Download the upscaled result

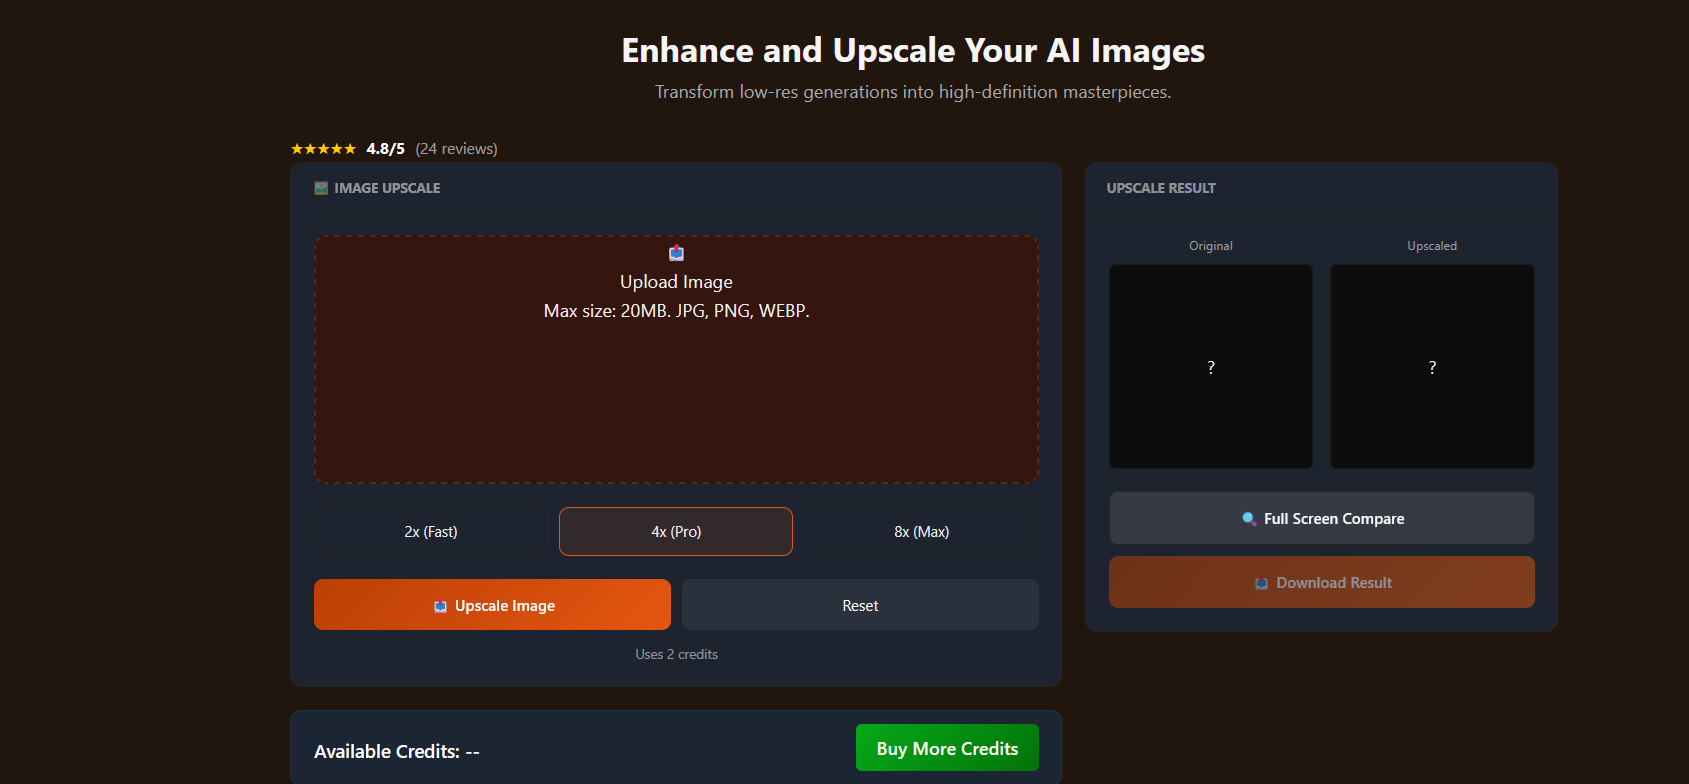pyautogui.click(x=1322, y=582)
